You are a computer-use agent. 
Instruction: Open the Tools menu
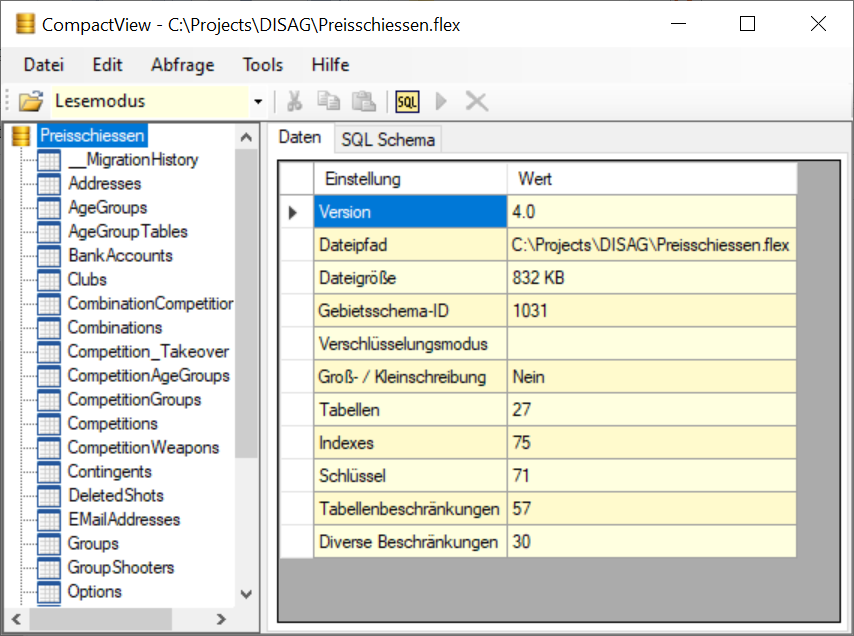(262, 65)
